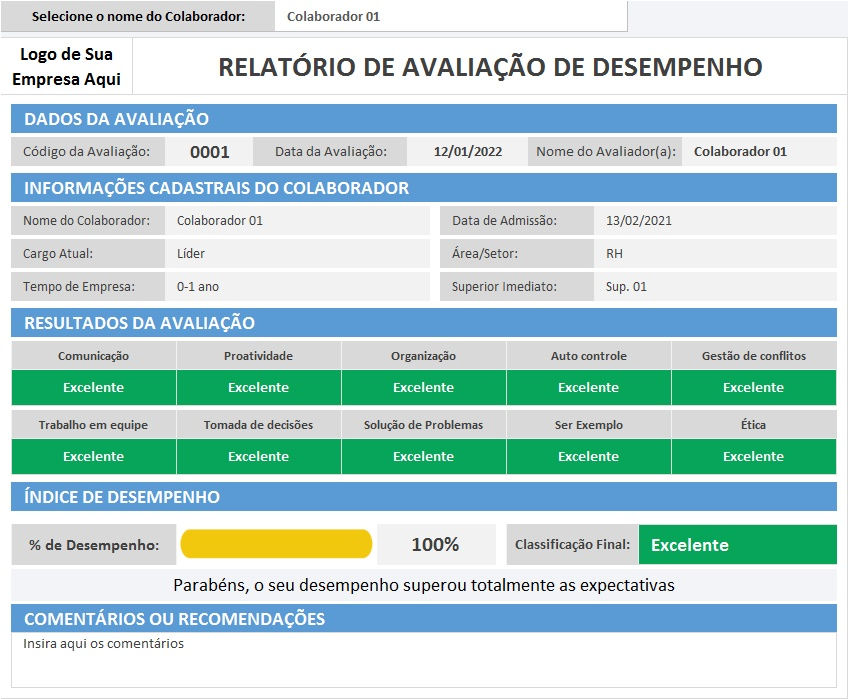The height and width of the screenshot is (699, 848).
Task: Select the RESULTADOS DA AVALIAÇÃO header bar
Action: (424, 322)
